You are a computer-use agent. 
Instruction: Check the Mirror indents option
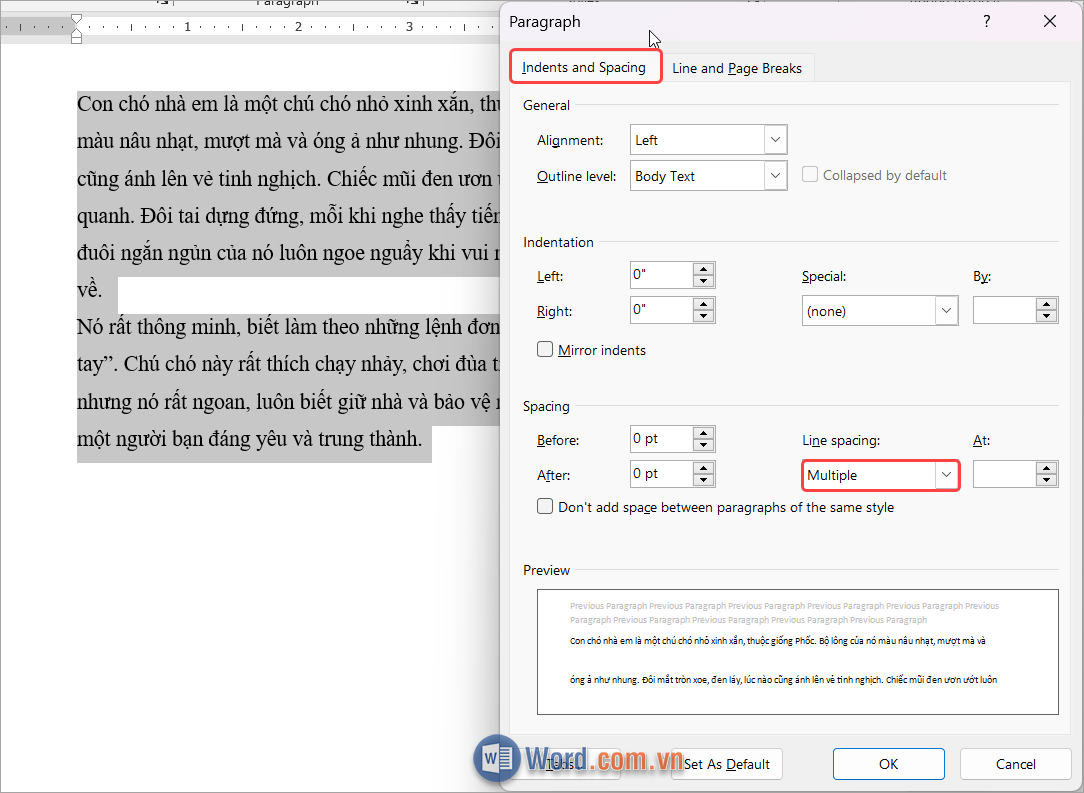tap(545, 349)
